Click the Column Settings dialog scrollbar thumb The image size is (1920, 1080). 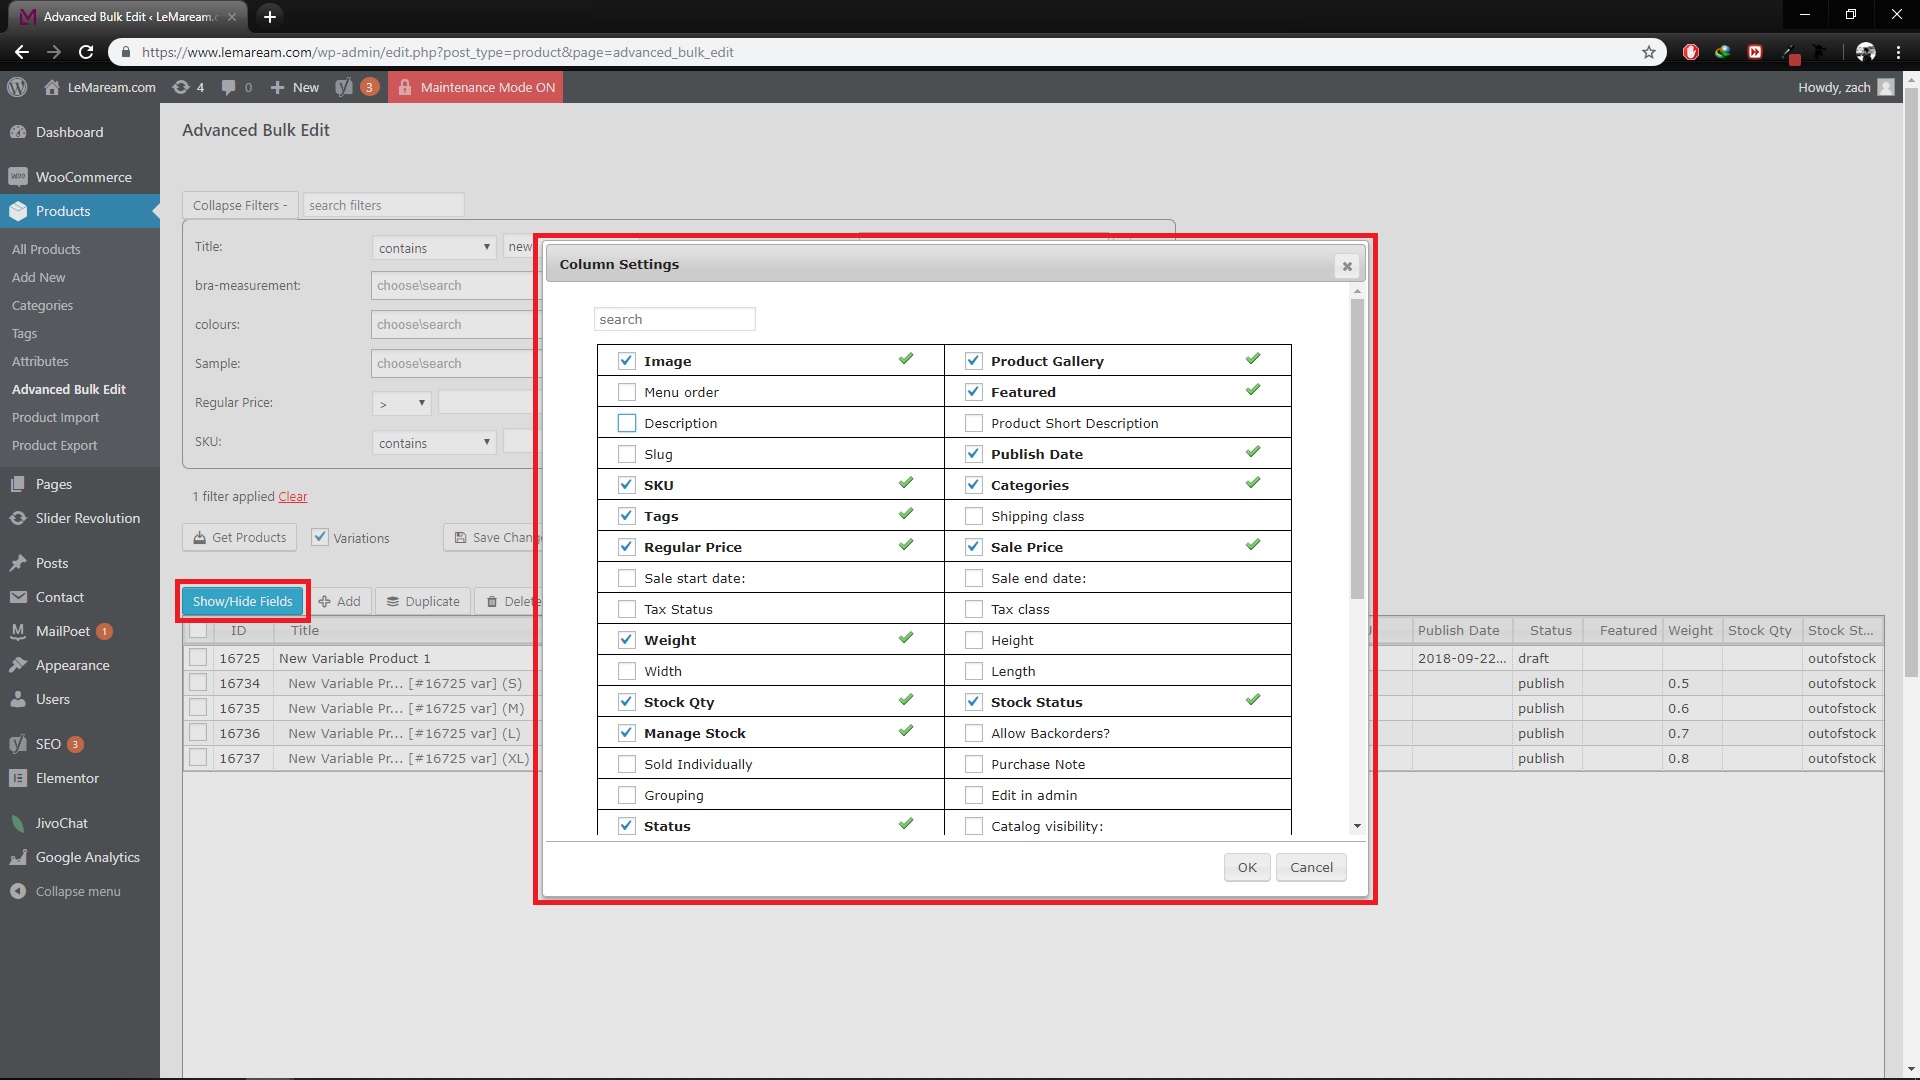pyautogui.click(x=1357, y=448)
